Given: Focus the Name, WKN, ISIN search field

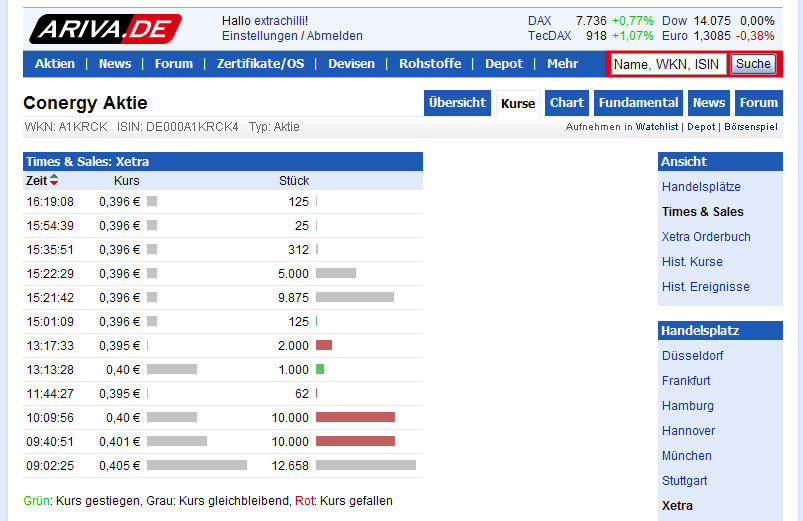Looking at the screenshot, I should coord(668,64).
